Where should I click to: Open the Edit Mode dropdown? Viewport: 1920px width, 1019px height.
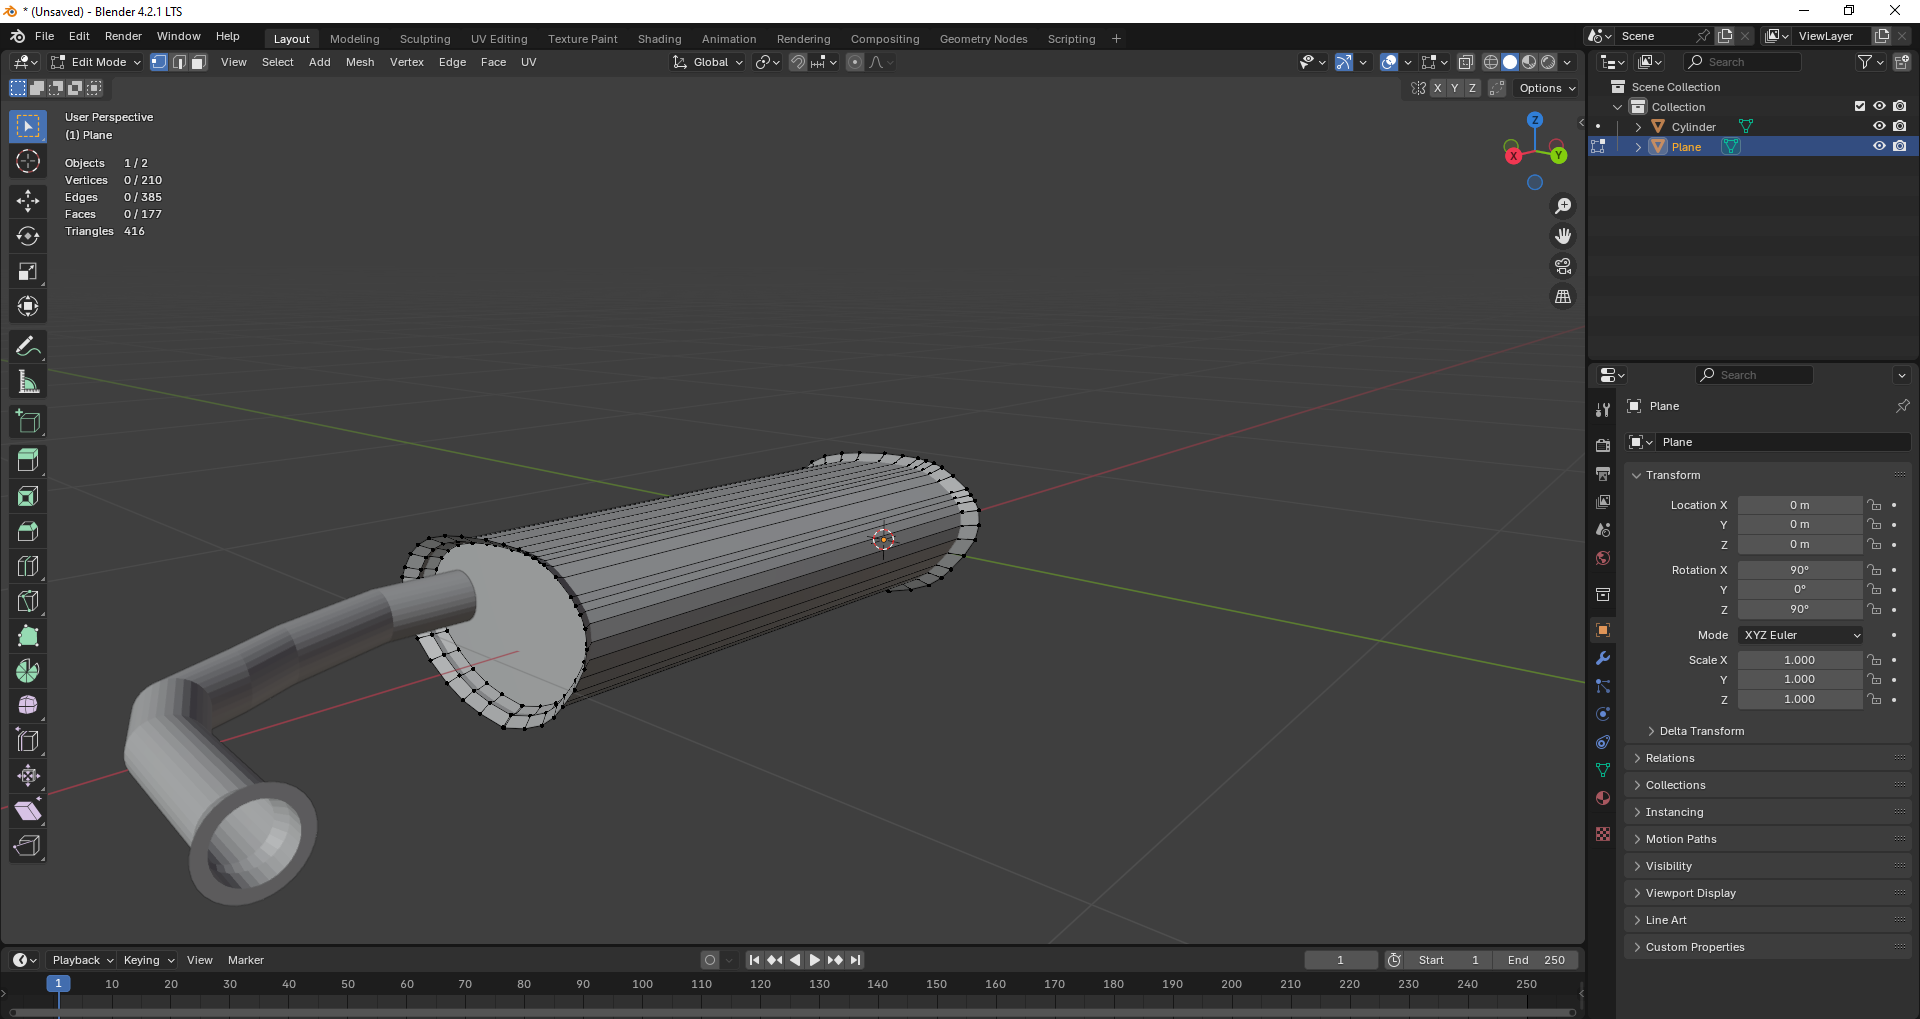pos(96,62)
